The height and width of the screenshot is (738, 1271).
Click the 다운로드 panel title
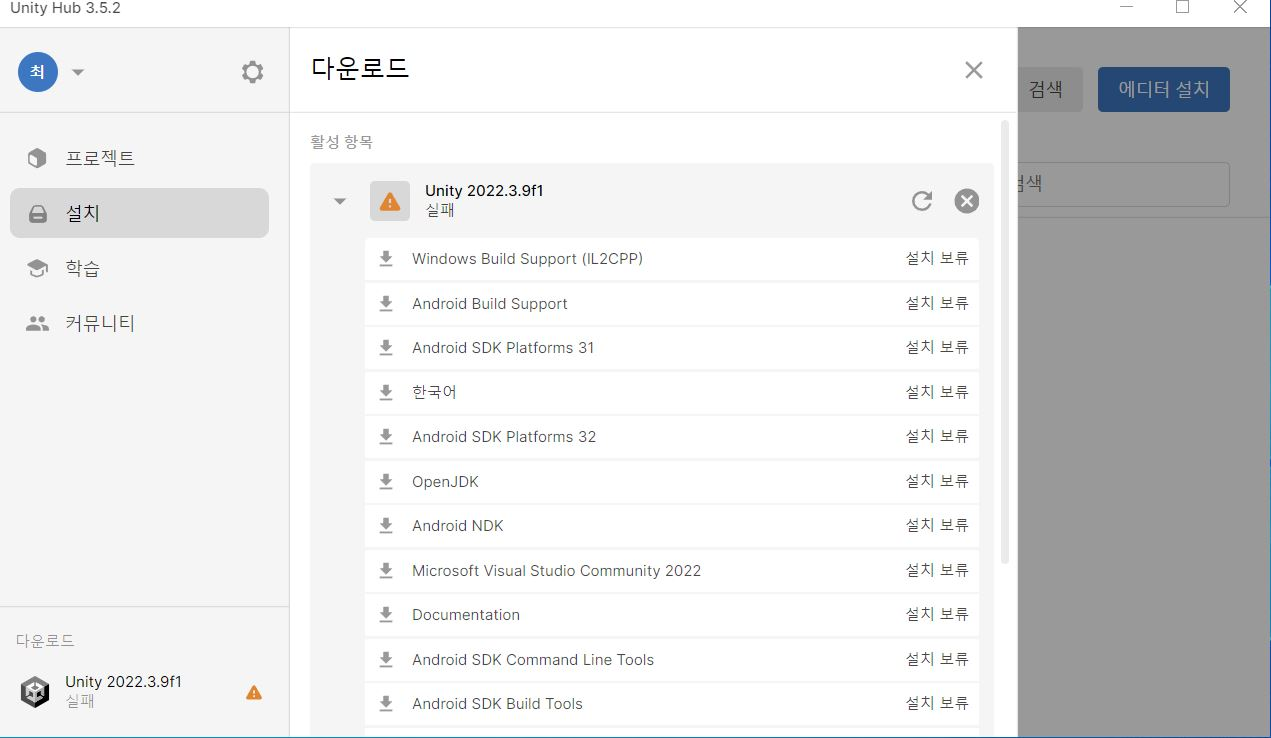click(360, 69)
